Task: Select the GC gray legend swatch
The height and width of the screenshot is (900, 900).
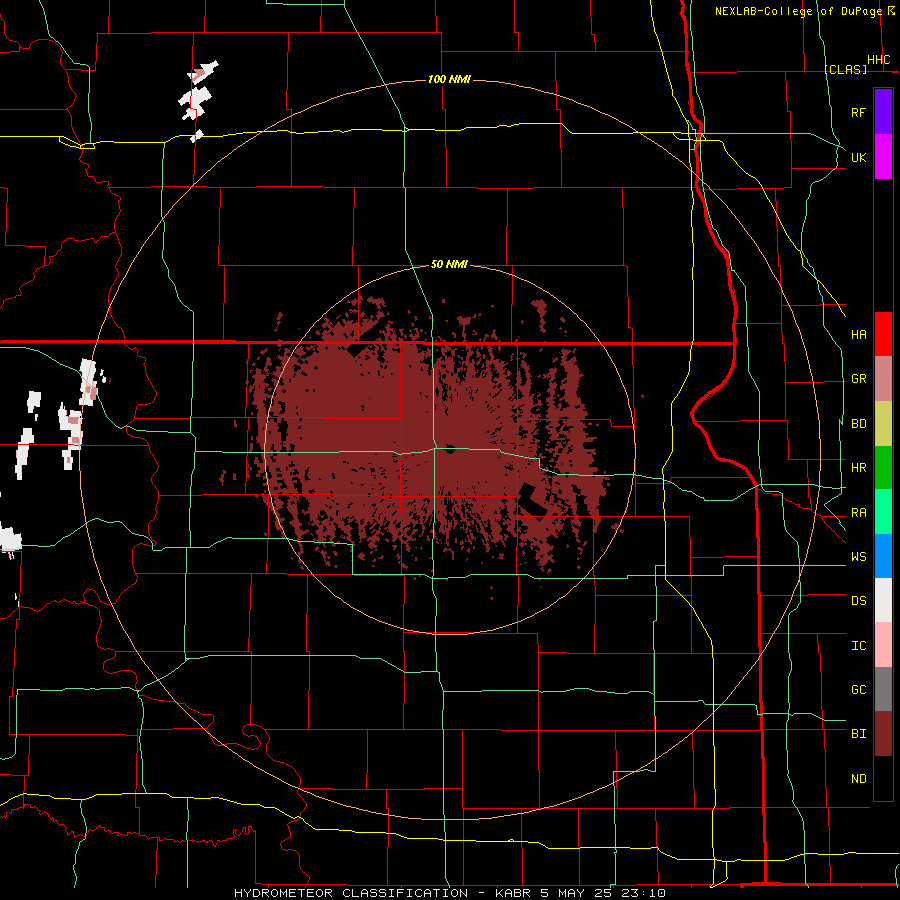Action: click(883, 689)
